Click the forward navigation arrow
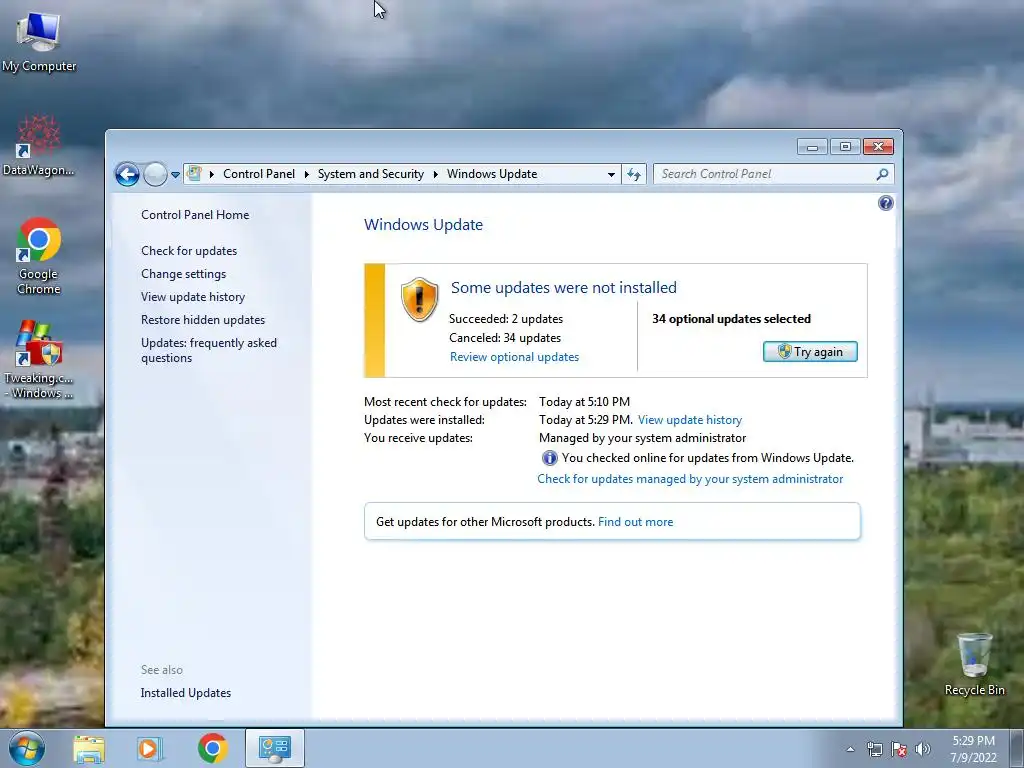Viewport: 1024px width, 768px height. [155, 174]
